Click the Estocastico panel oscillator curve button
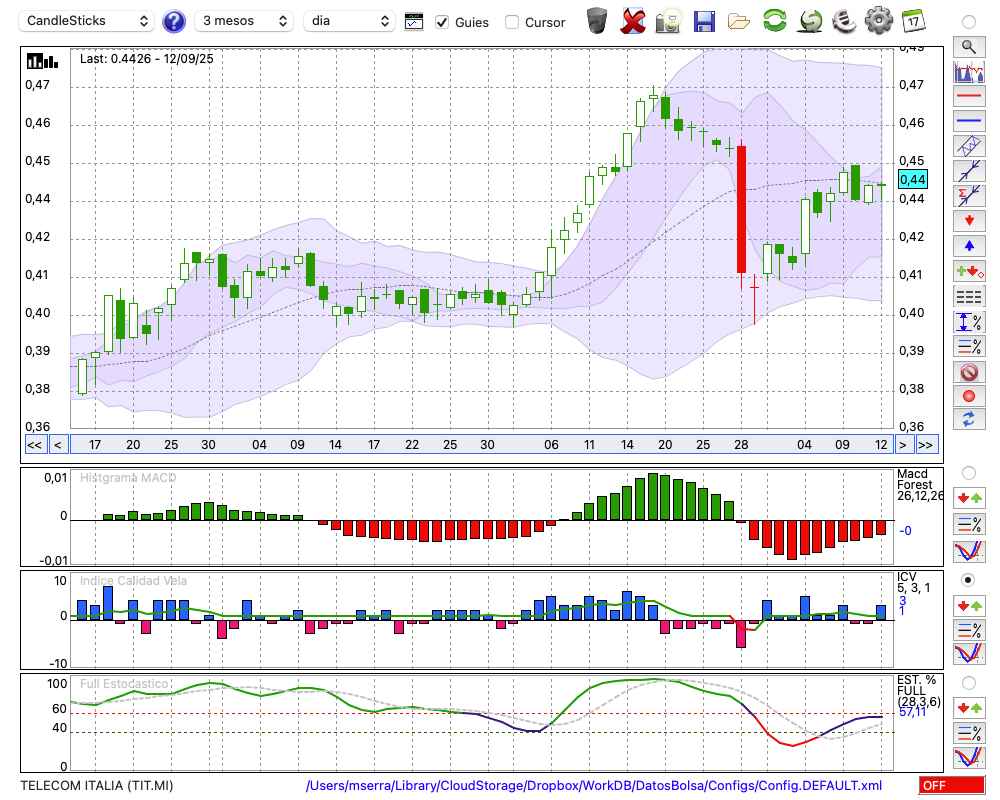Viewport: 1000px width, 800px height. 969,757
